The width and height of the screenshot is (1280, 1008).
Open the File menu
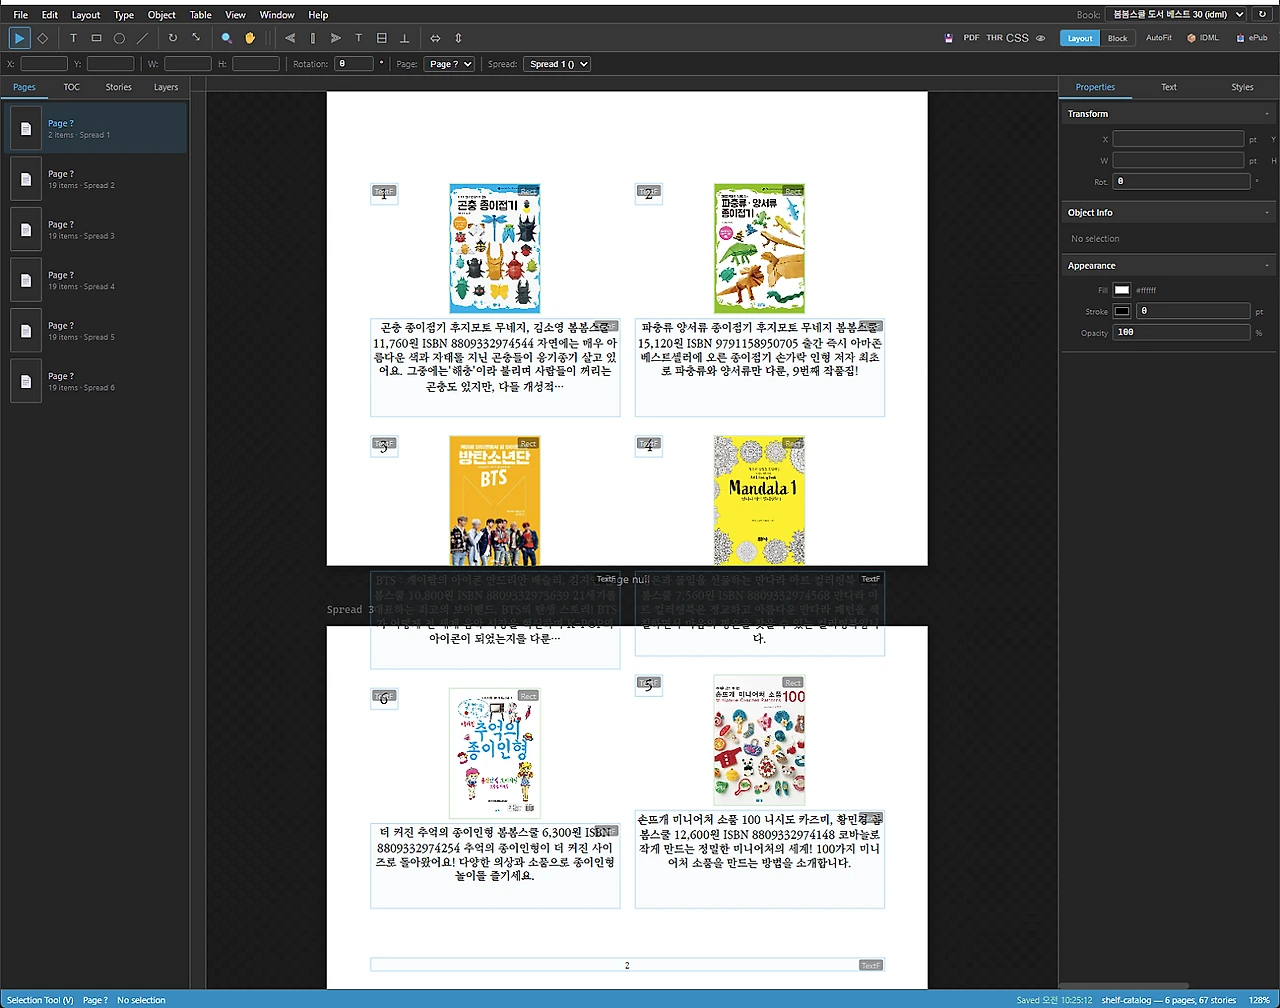click(21, 15)
